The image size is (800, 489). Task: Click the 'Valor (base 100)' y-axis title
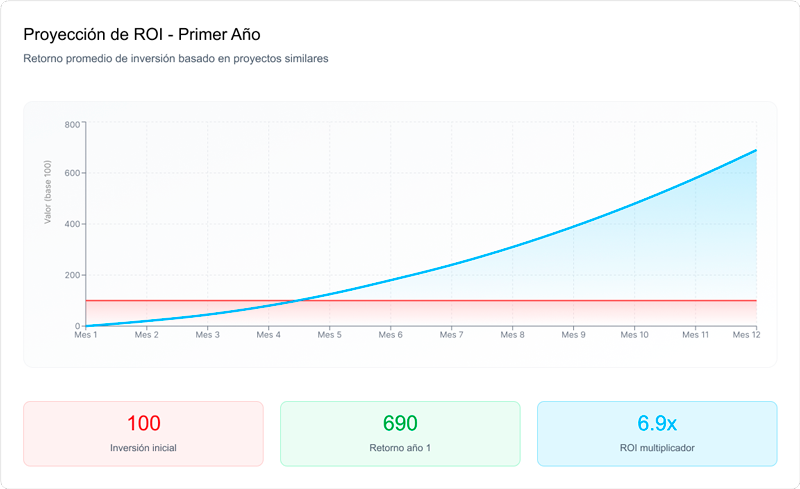47,194
